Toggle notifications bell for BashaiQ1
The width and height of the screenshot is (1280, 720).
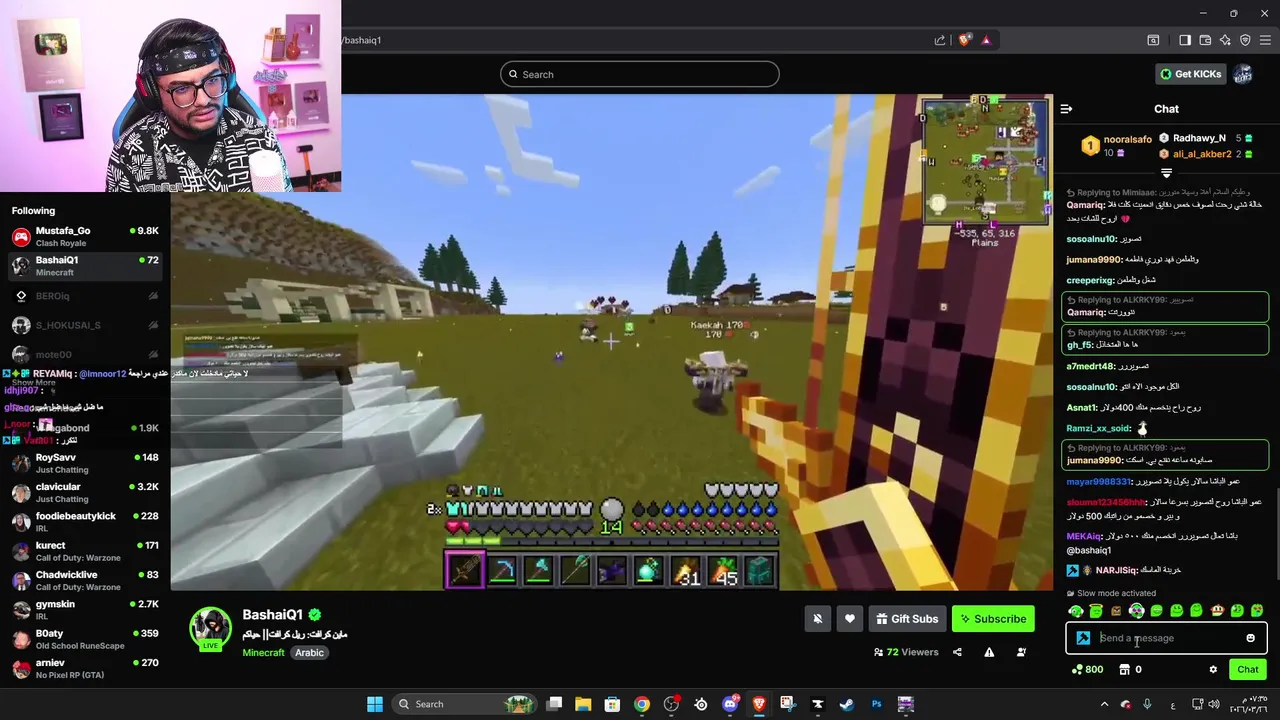tap(817, 619)
